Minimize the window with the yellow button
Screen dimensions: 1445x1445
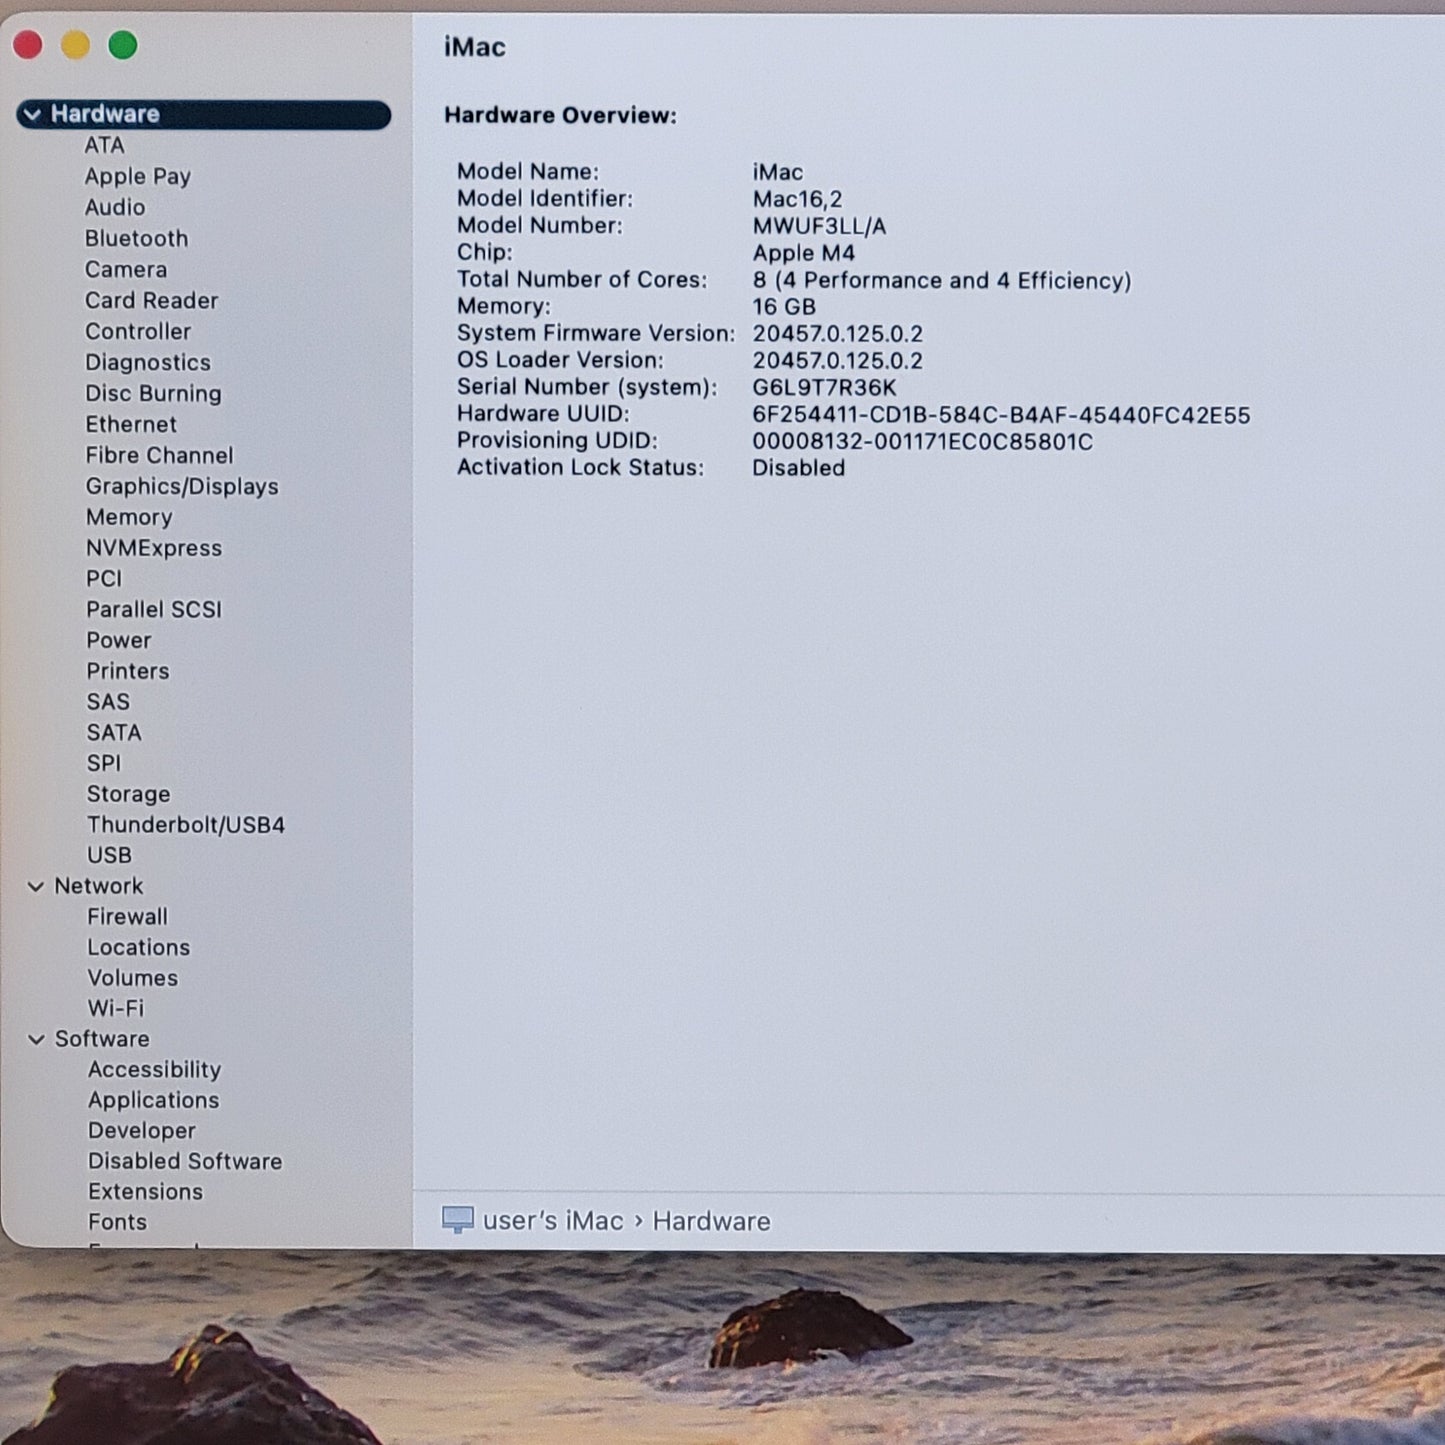click(76, 45)
